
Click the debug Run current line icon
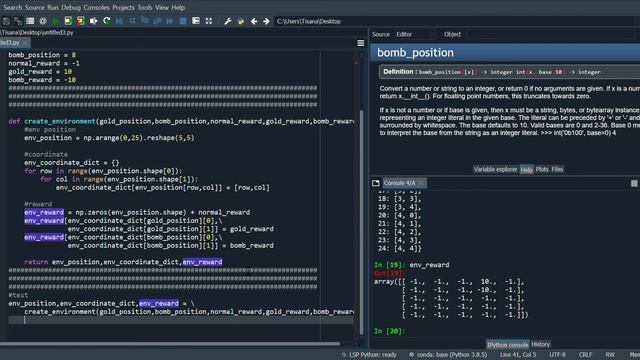click(132, 21)
